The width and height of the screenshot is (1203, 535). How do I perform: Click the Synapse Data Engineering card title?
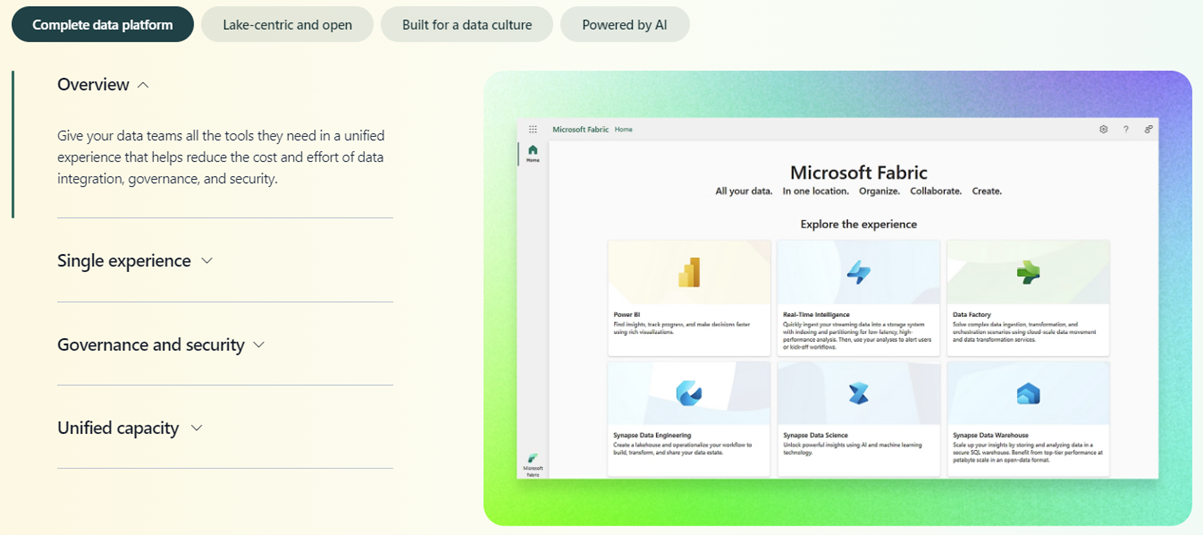(653, 435)
